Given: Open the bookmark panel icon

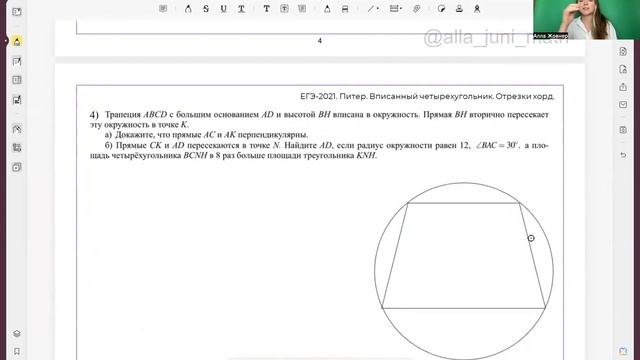Looking at the screenshot, I should point(17,351).
